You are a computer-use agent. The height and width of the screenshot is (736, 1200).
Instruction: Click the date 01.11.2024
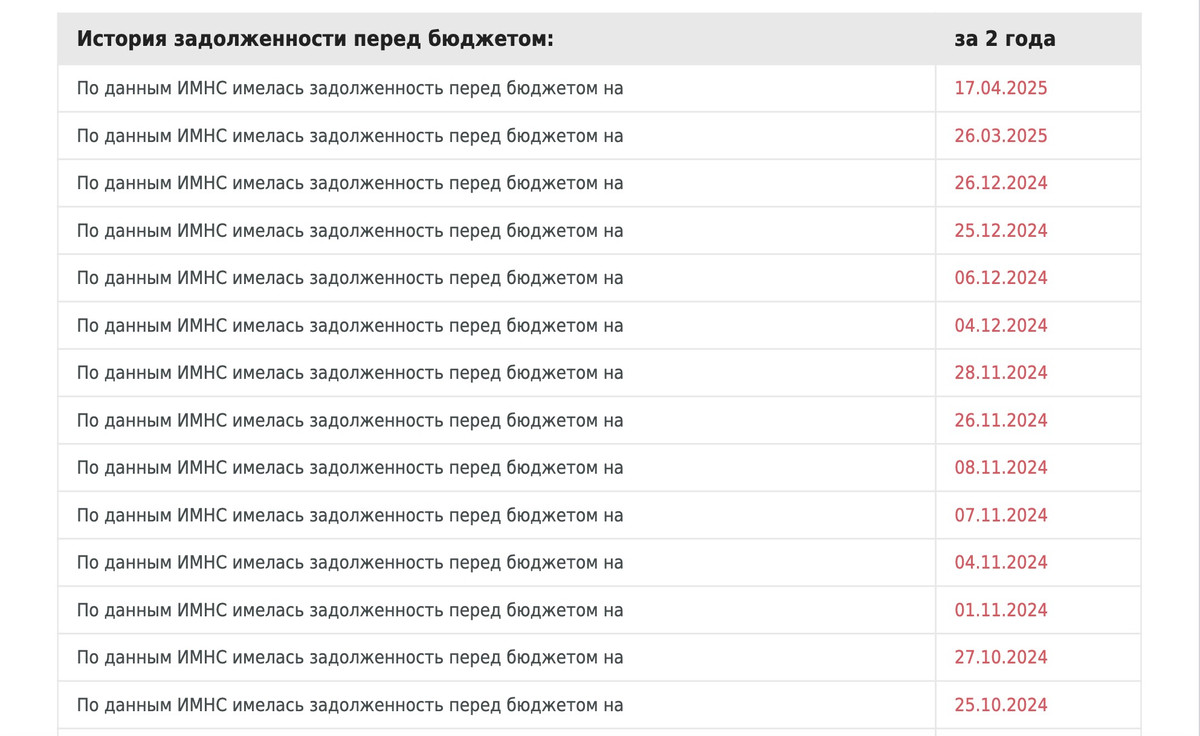coord(1000,611)
